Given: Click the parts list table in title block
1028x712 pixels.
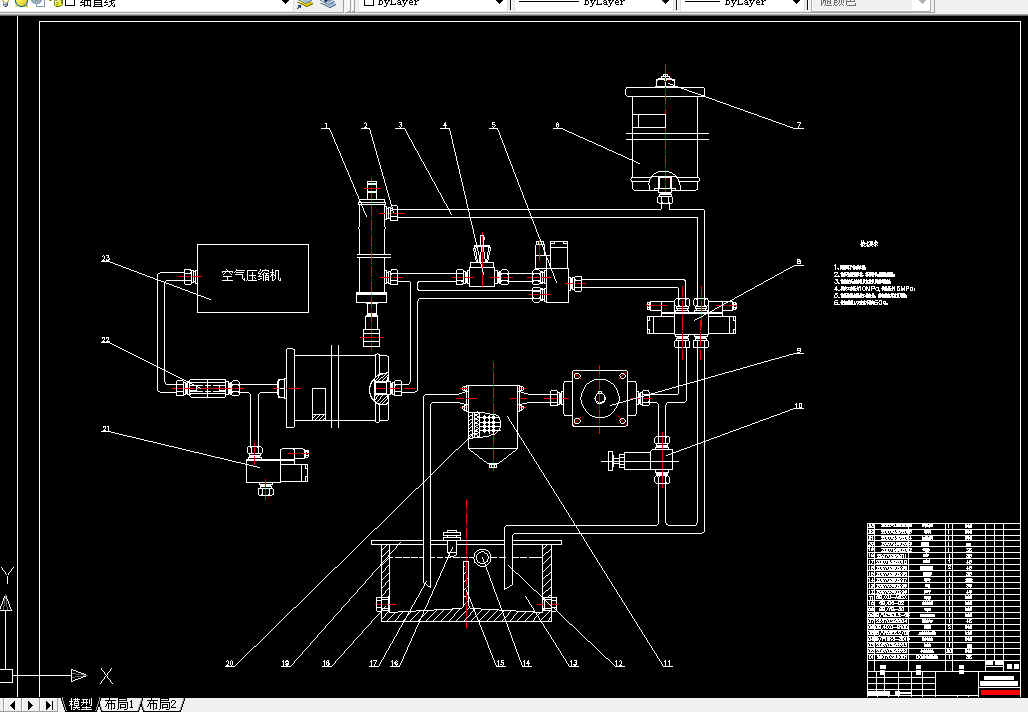Looking at the screenshot, I should [x=943, y=591].
